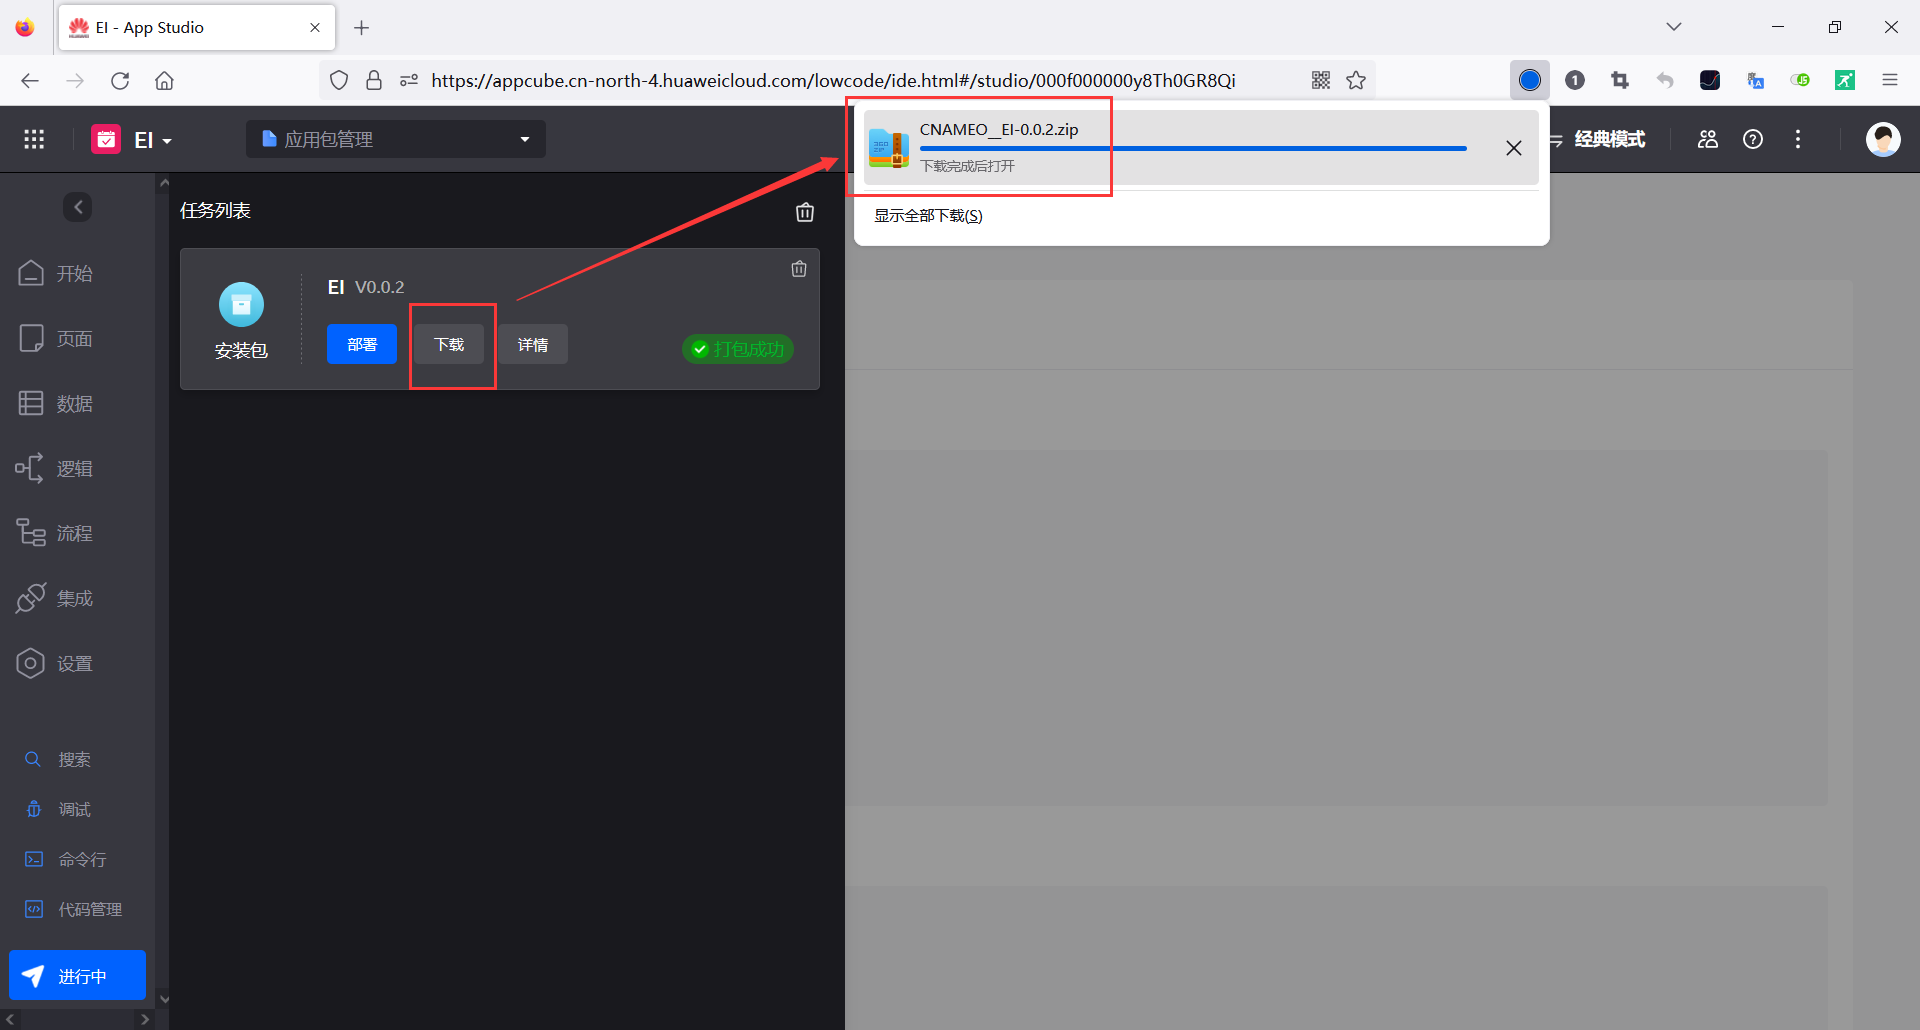Open the 命令行 command line tool
The width and height of the screenshot is (1920, 1030).
click(66, 859)
